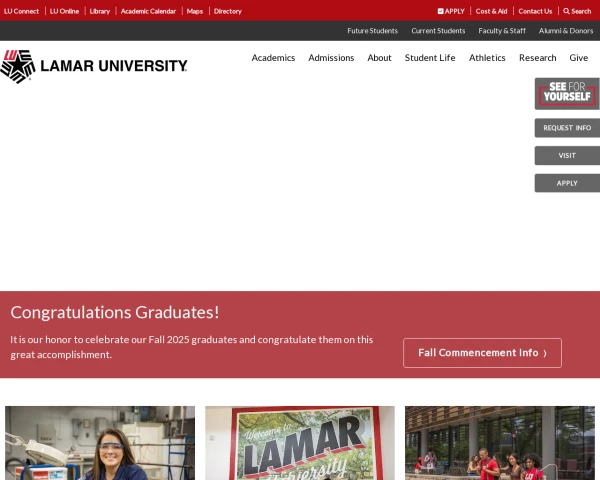Open the Contact Us link

pos(535,11)
